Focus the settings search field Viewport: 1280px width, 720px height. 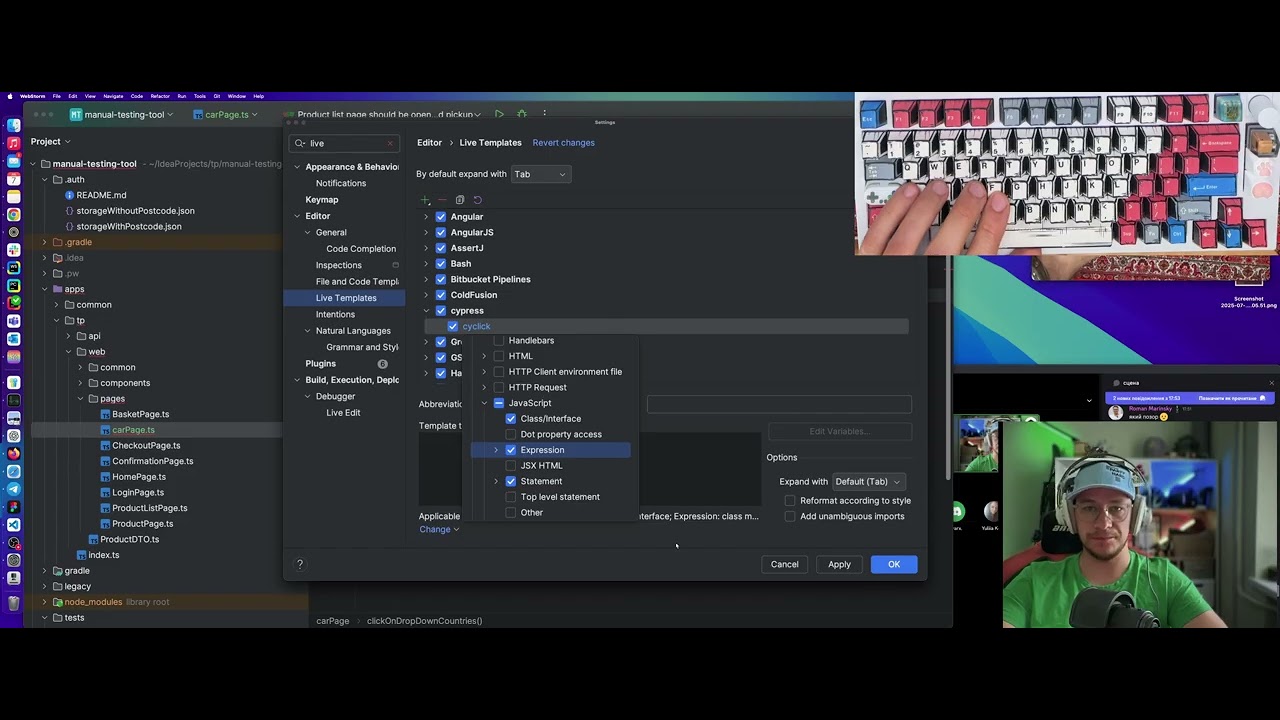[x=344, y=143]
